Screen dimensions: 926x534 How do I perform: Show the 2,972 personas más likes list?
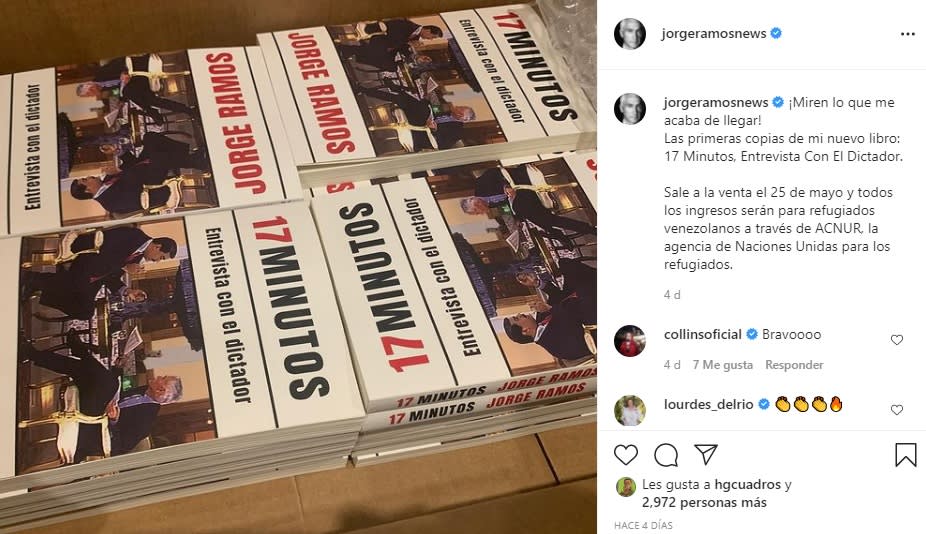pos(704,502)
